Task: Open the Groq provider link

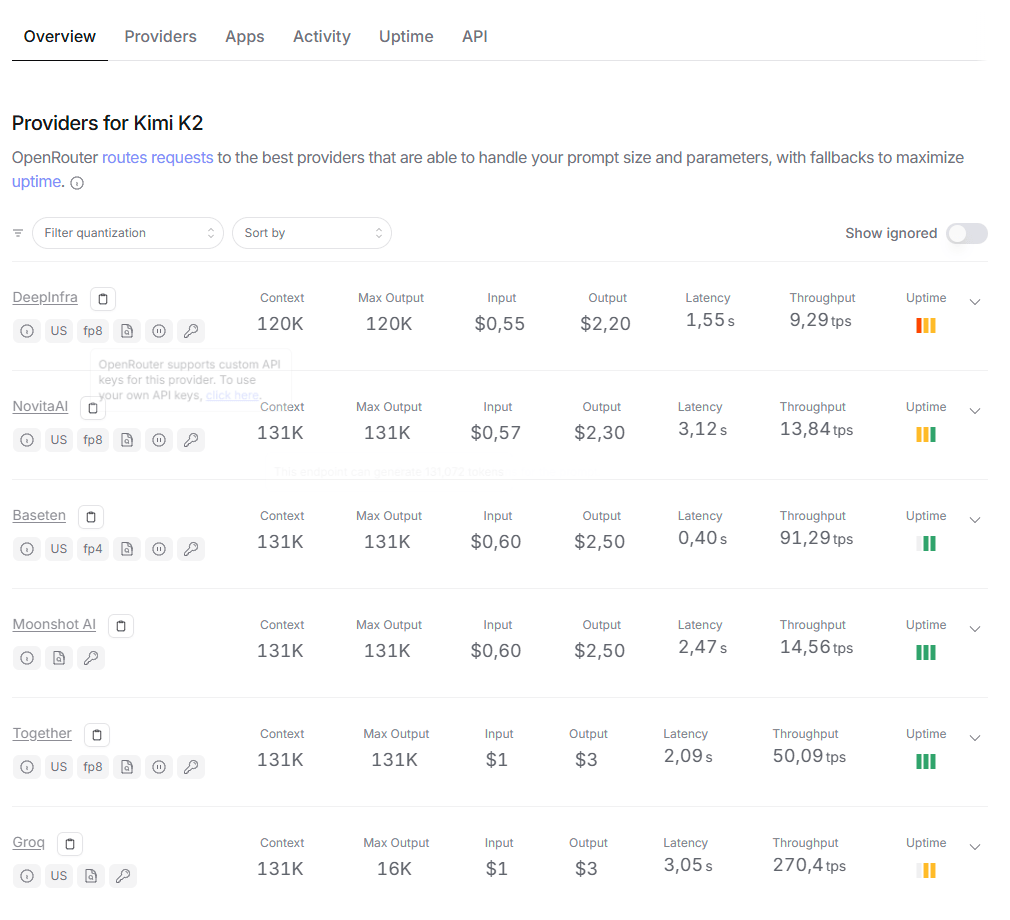Action: [x=28, y=842]
